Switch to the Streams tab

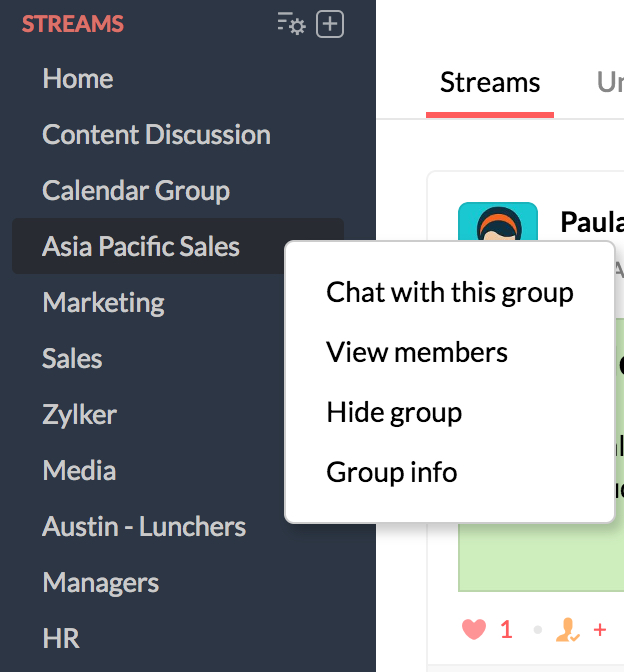click(x=490, y=83)
